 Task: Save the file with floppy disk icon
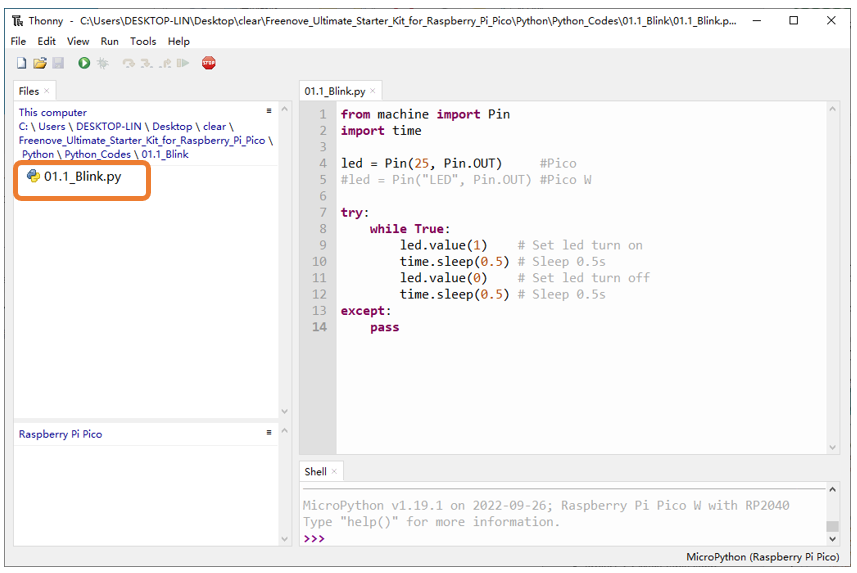[x=58, y=63]
